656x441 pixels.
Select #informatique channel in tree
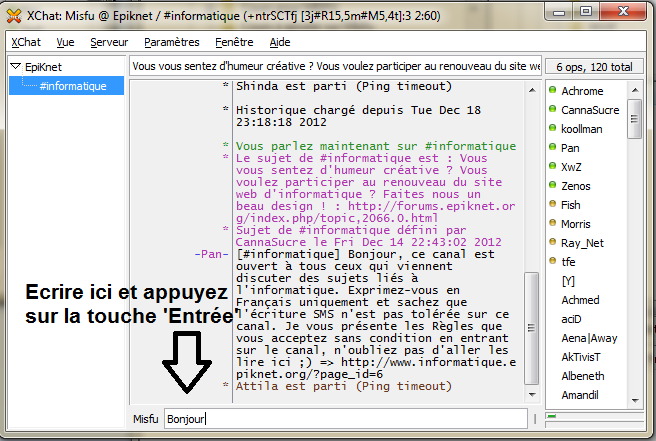tap(73, 86)
